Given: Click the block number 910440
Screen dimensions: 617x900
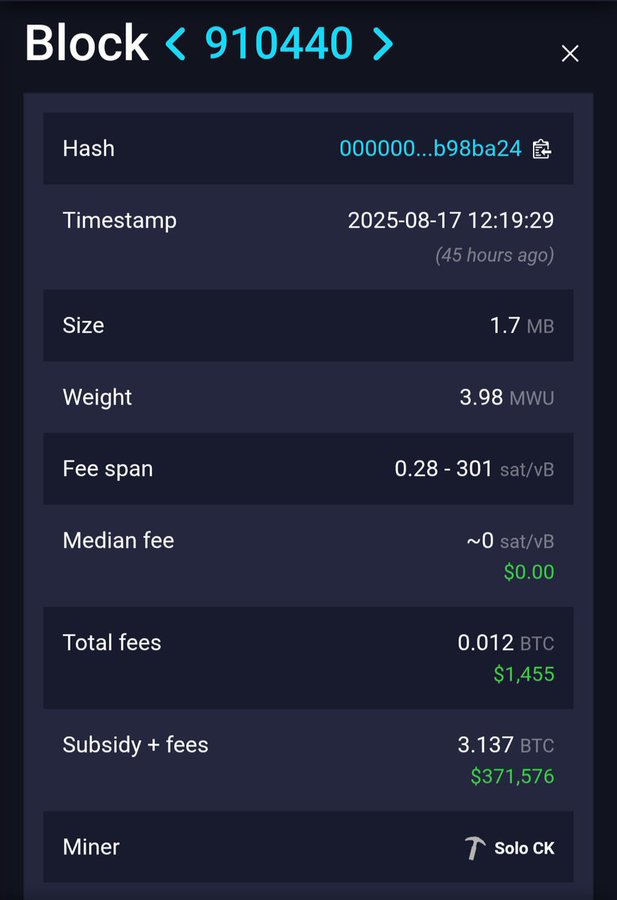Looking at the screenshot, I should (x=279, y=44).
